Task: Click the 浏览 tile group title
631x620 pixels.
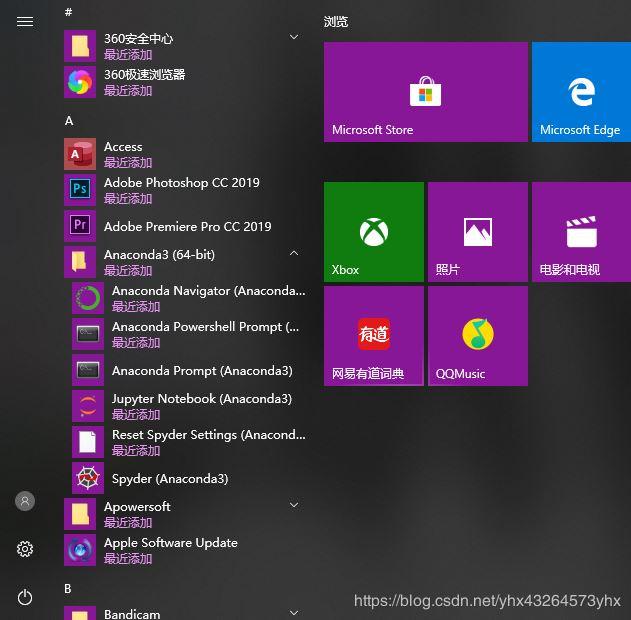Action: click(336, 21)
